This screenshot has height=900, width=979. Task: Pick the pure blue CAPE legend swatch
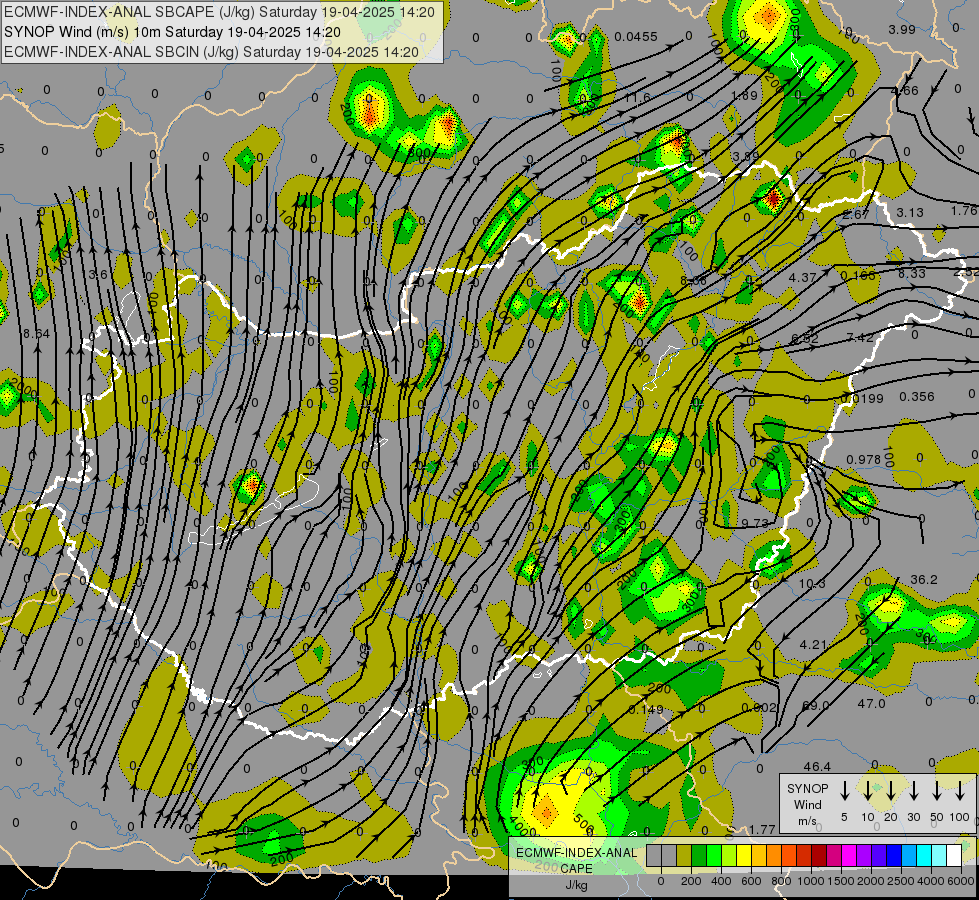(x=893, y=855)
